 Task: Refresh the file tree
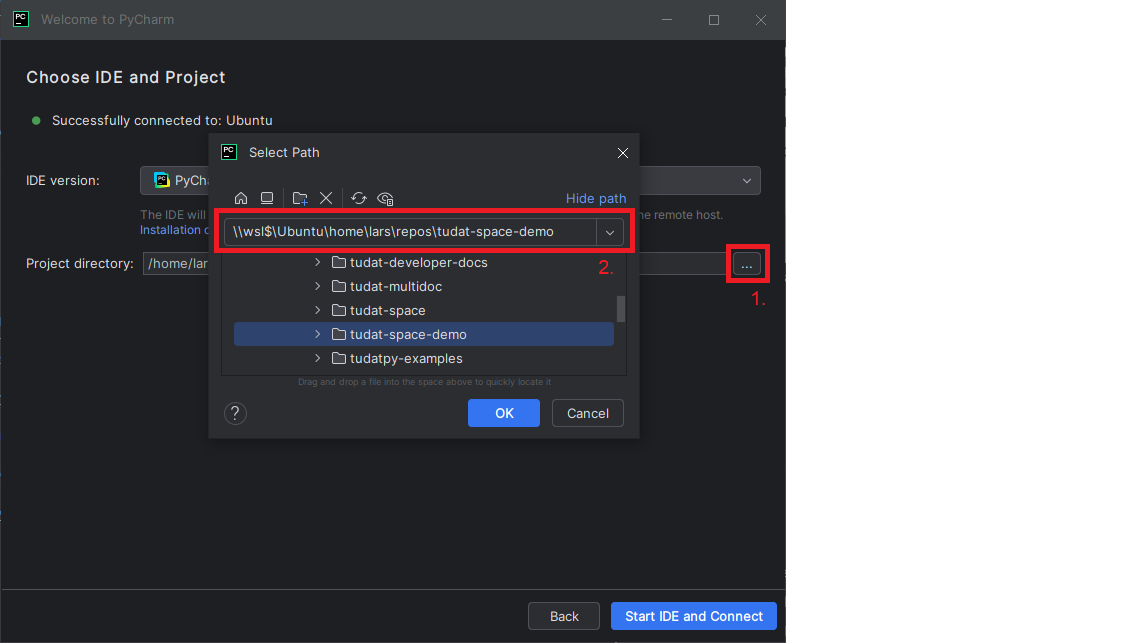tap(359, 198)
